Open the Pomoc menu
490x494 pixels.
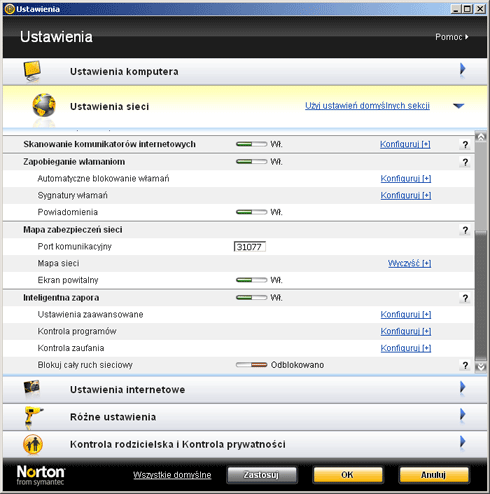pyautogui.click(x=452, y=37)
